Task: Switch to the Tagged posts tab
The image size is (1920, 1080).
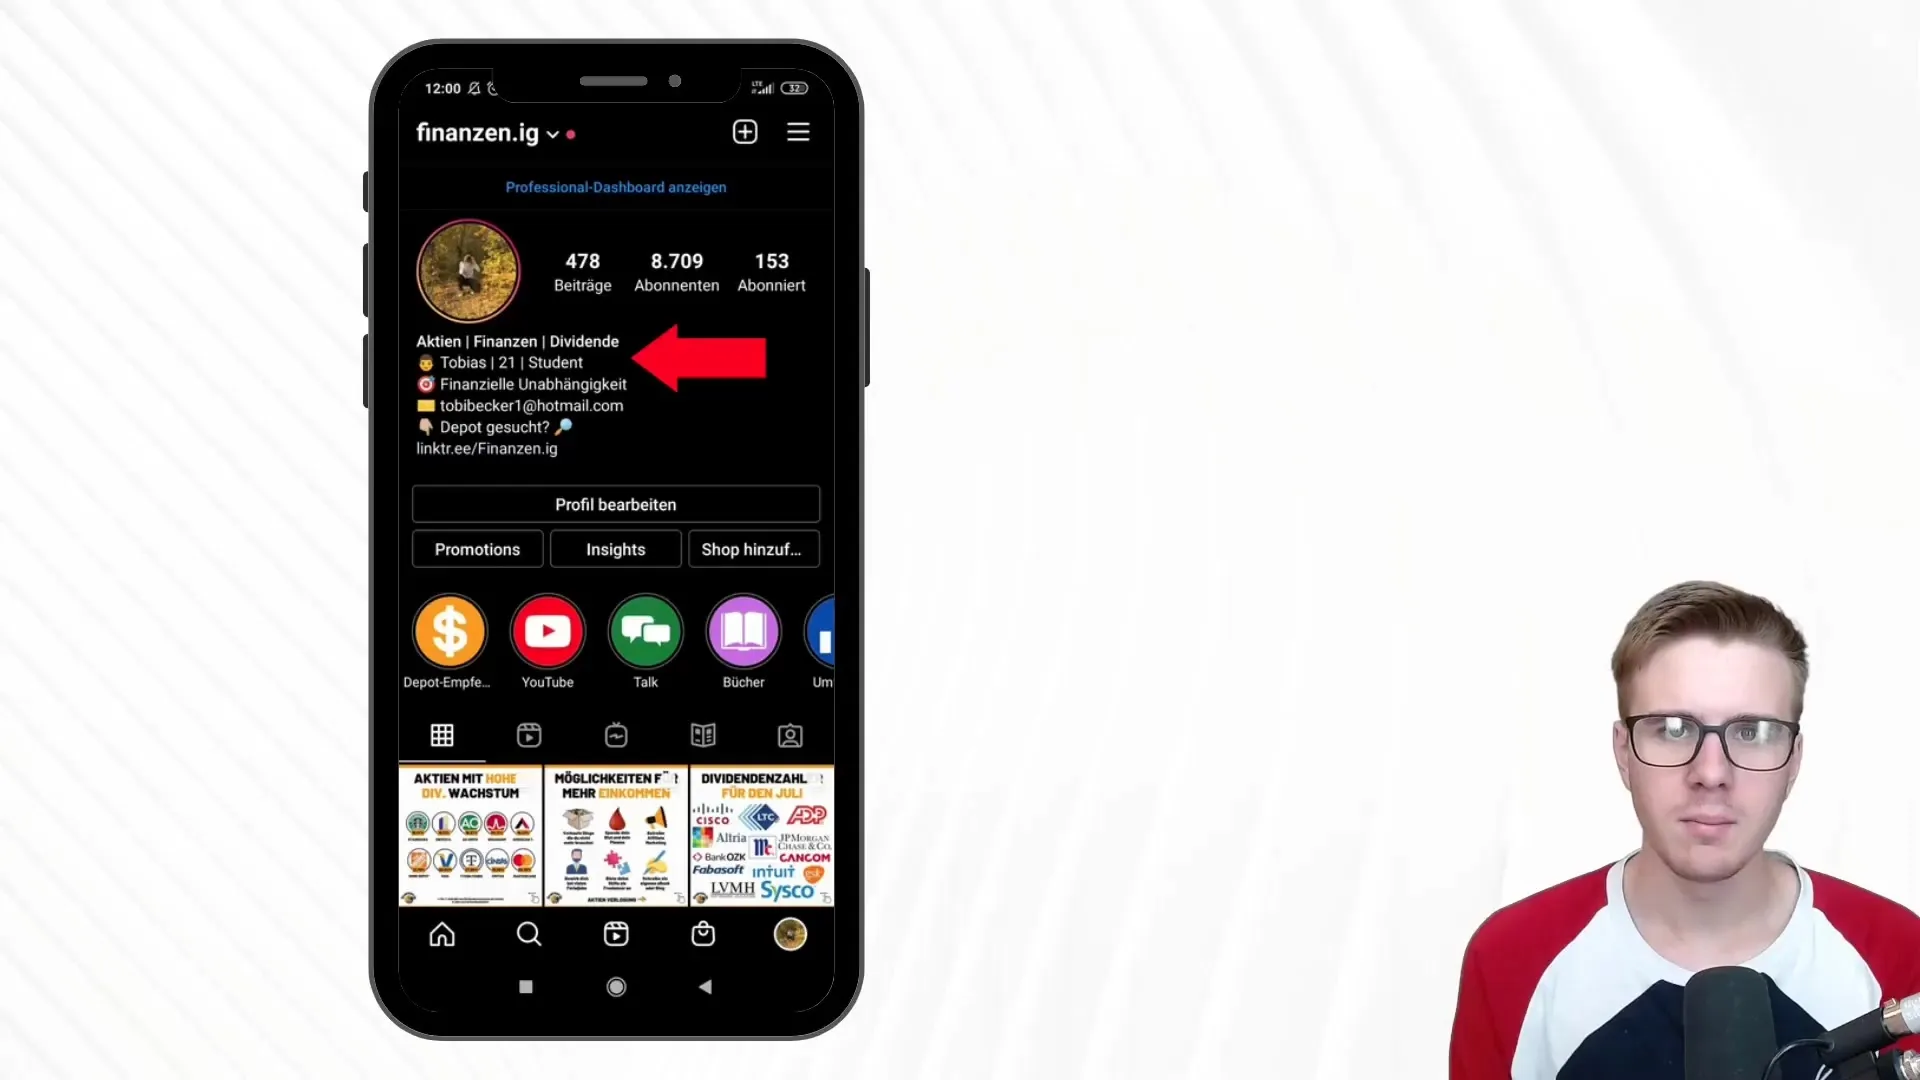Action: pyautogui.click(x=790, y=736)
